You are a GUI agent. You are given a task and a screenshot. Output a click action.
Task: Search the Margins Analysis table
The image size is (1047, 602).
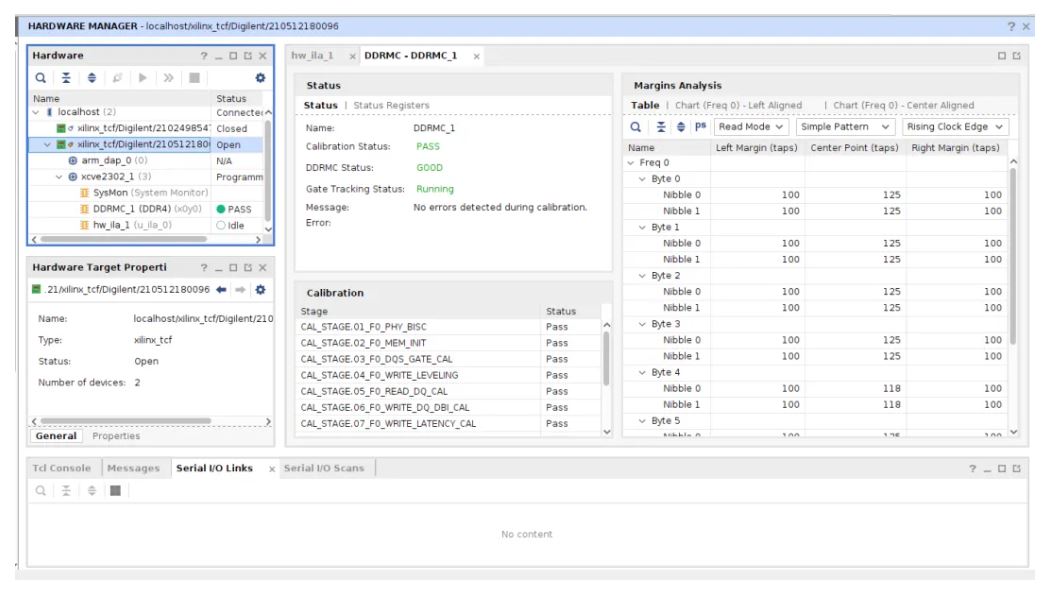[636, 127]
